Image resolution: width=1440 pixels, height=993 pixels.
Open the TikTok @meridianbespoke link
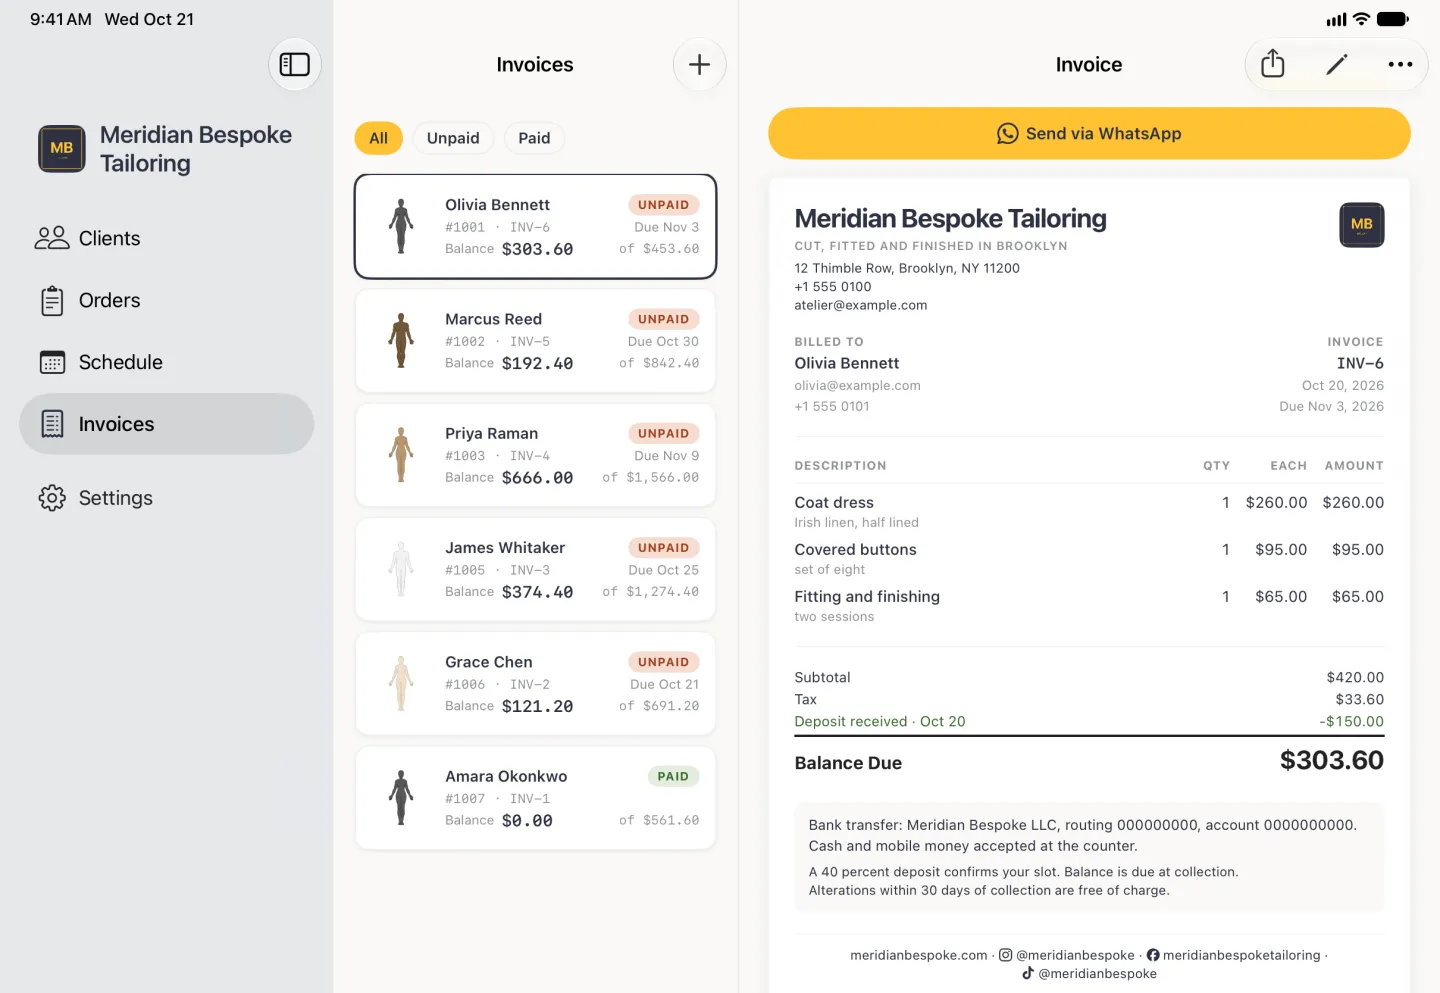(1089, 973)
